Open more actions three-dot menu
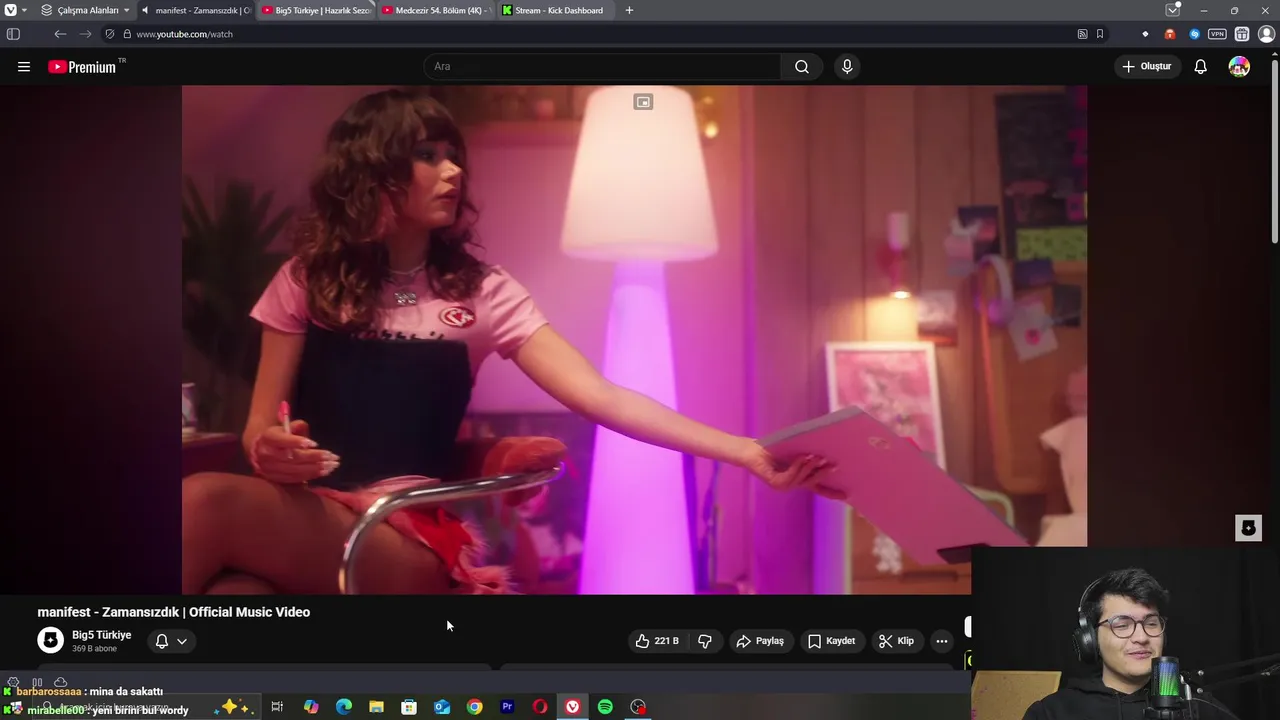Viewport: 1280px width, 720px height. (942, 641)
